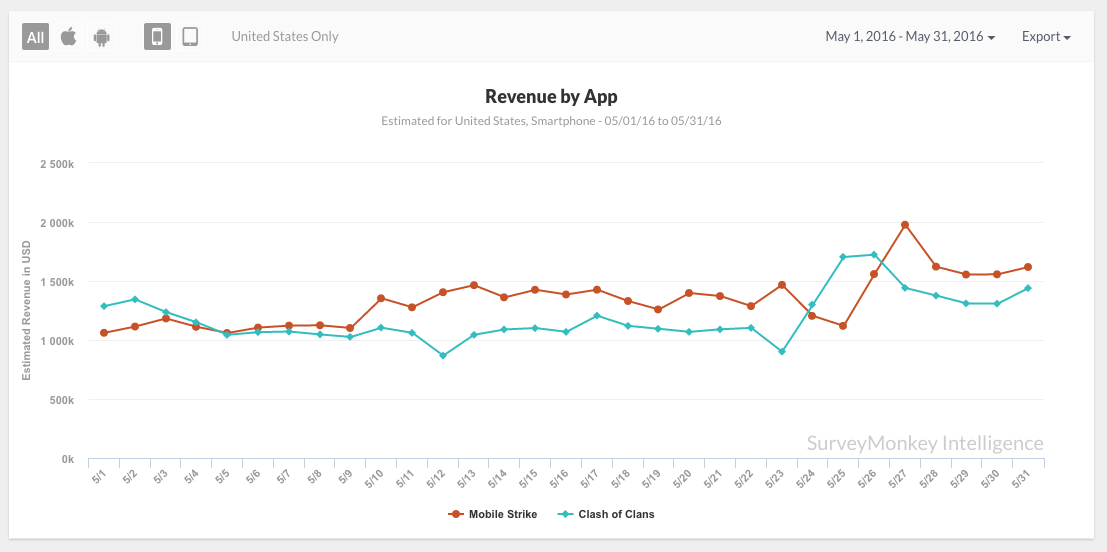The height and width of the screenshot is (552, 1107).
Task: Click the 5/10 x-axis date label
Action: pyautogui.click(x=375, y=477)
